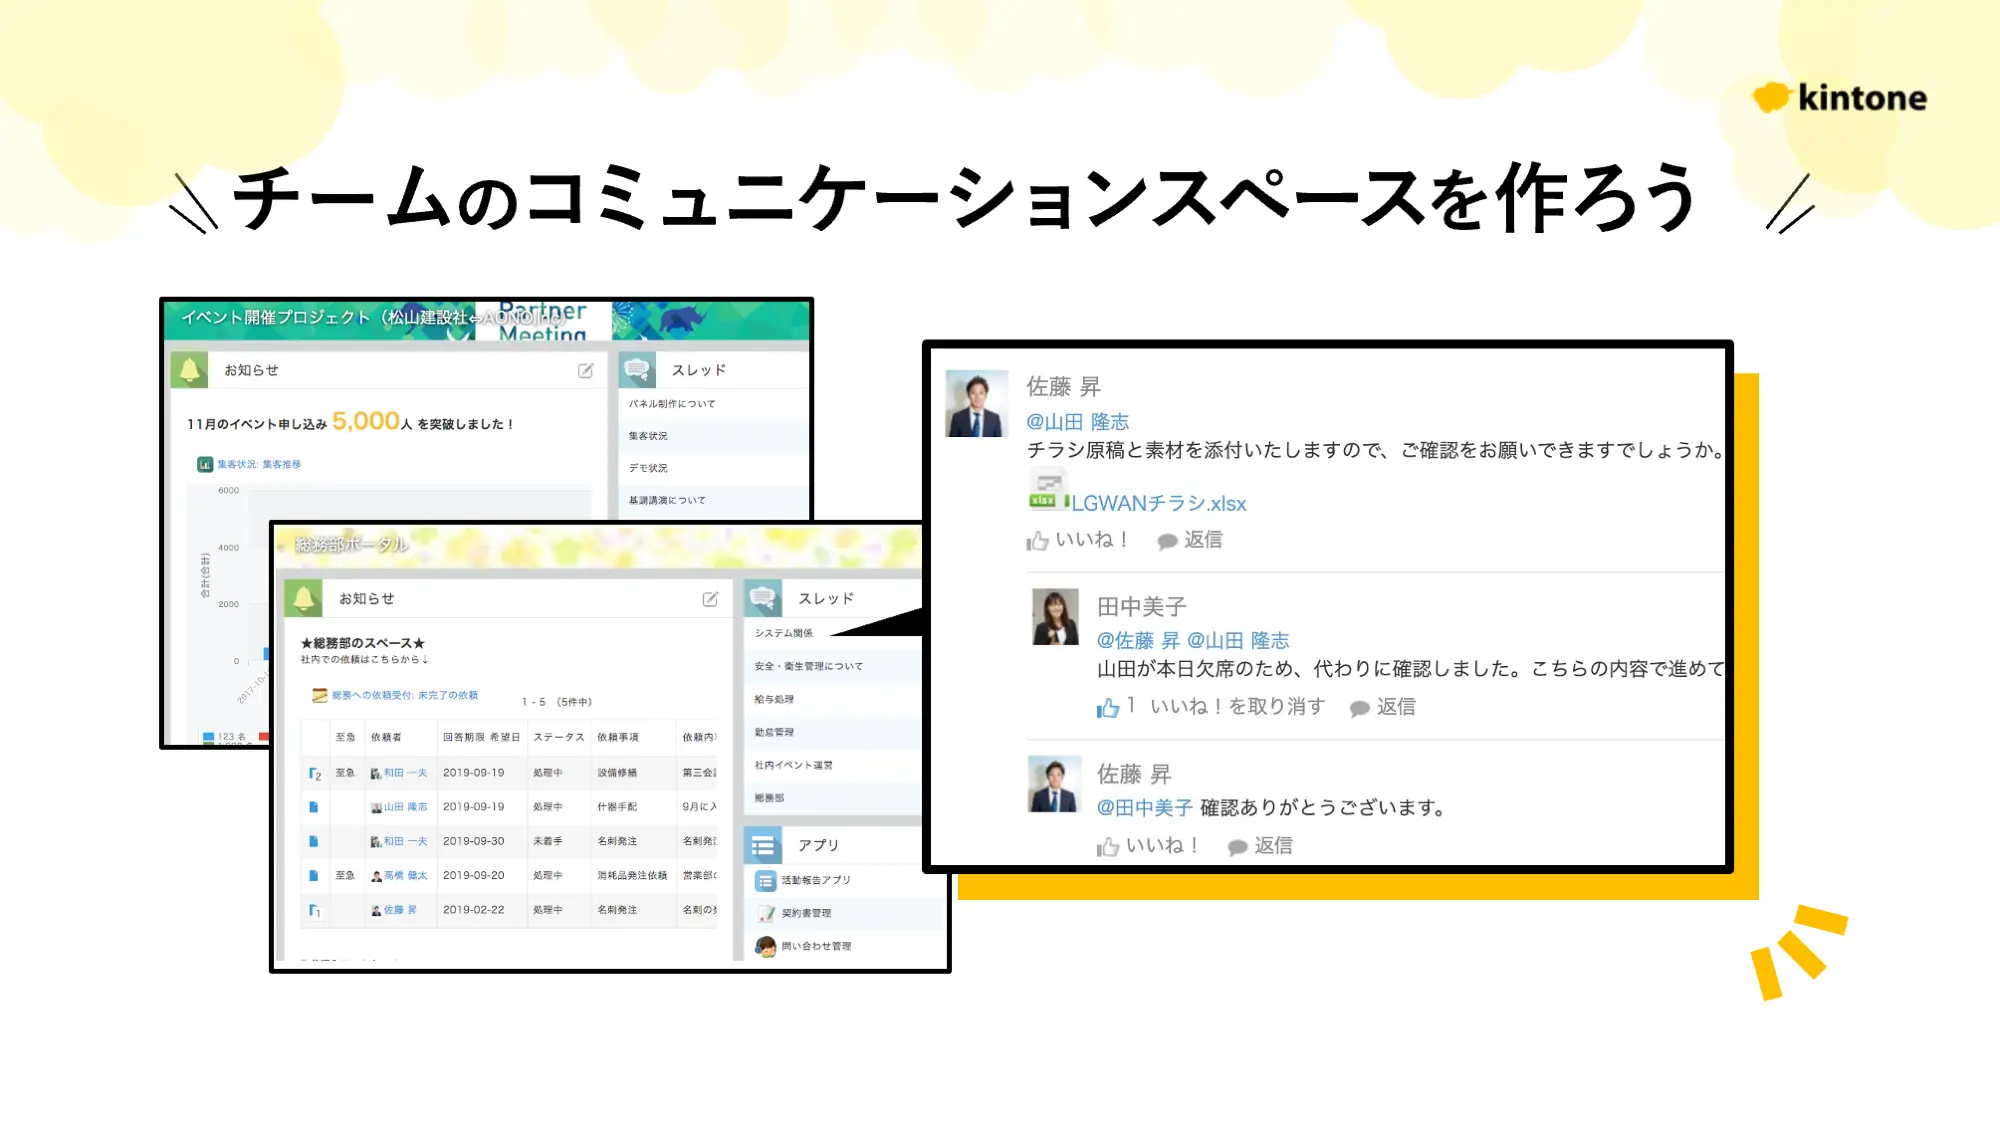Click the kintone logo
2000x1125 pixels.
1839,97
